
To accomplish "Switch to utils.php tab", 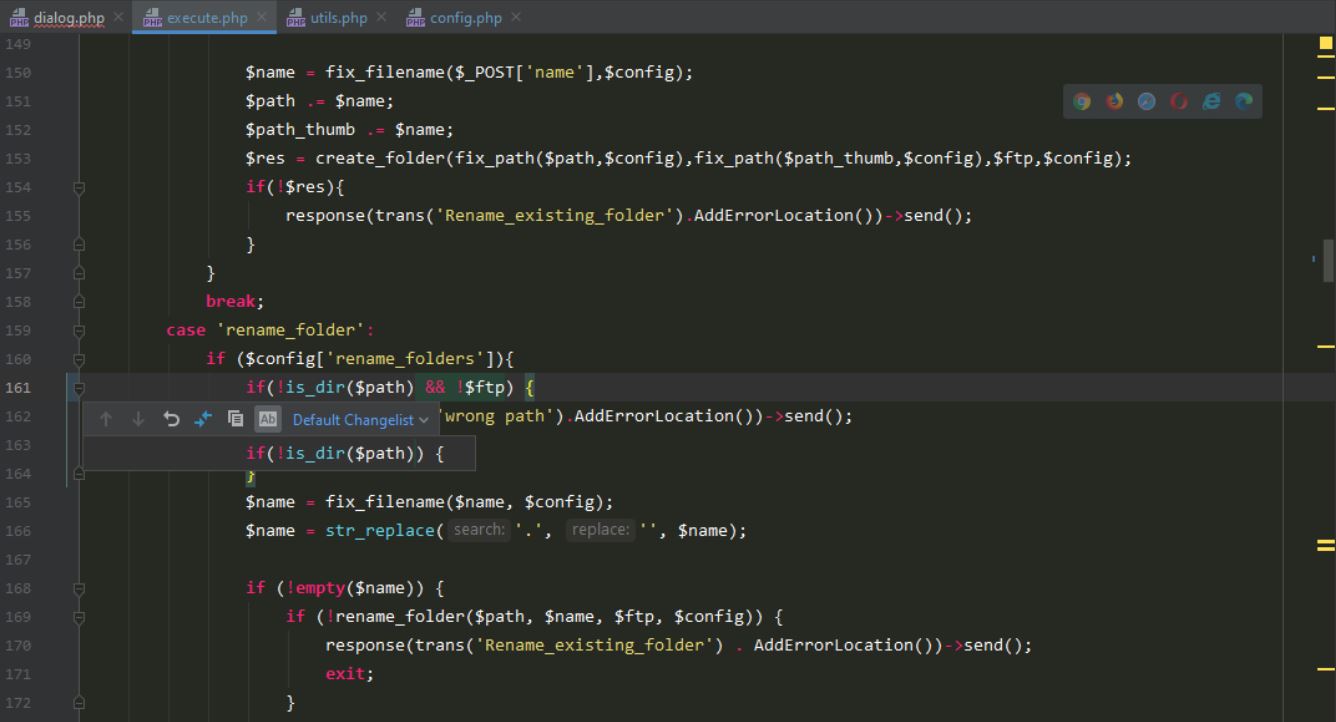I will tap(339, 18).
